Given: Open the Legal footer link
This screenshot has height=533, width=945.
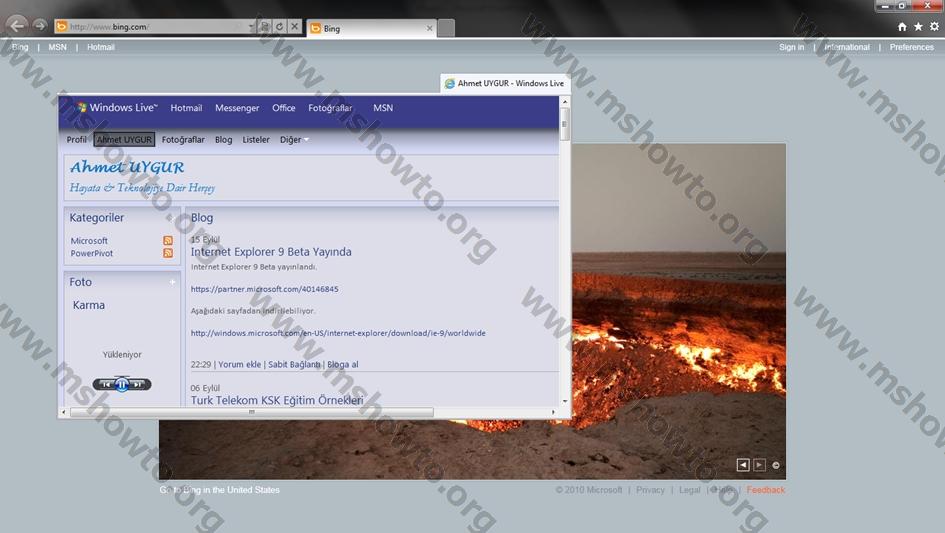Looking at the screenshot, I should click(689, 490).
